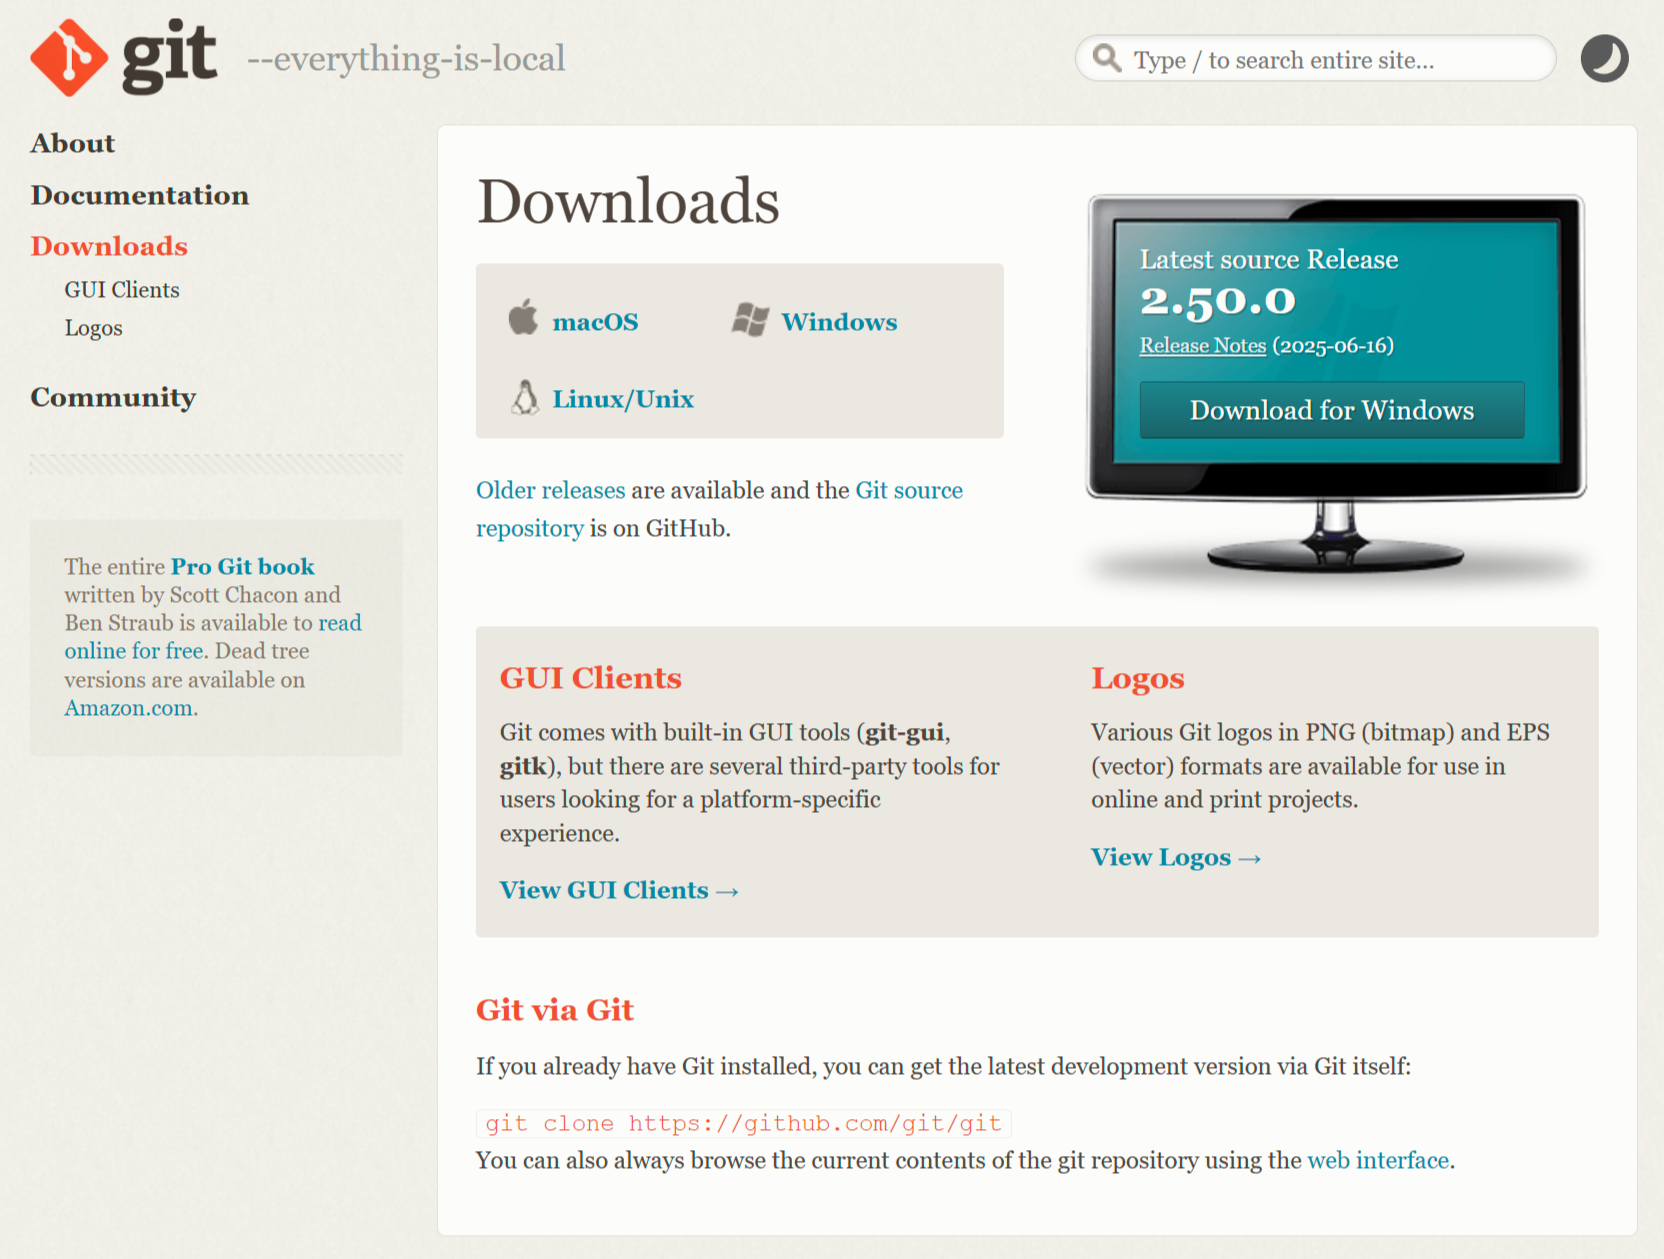Click the Download for Windows button

[1332, 410]
